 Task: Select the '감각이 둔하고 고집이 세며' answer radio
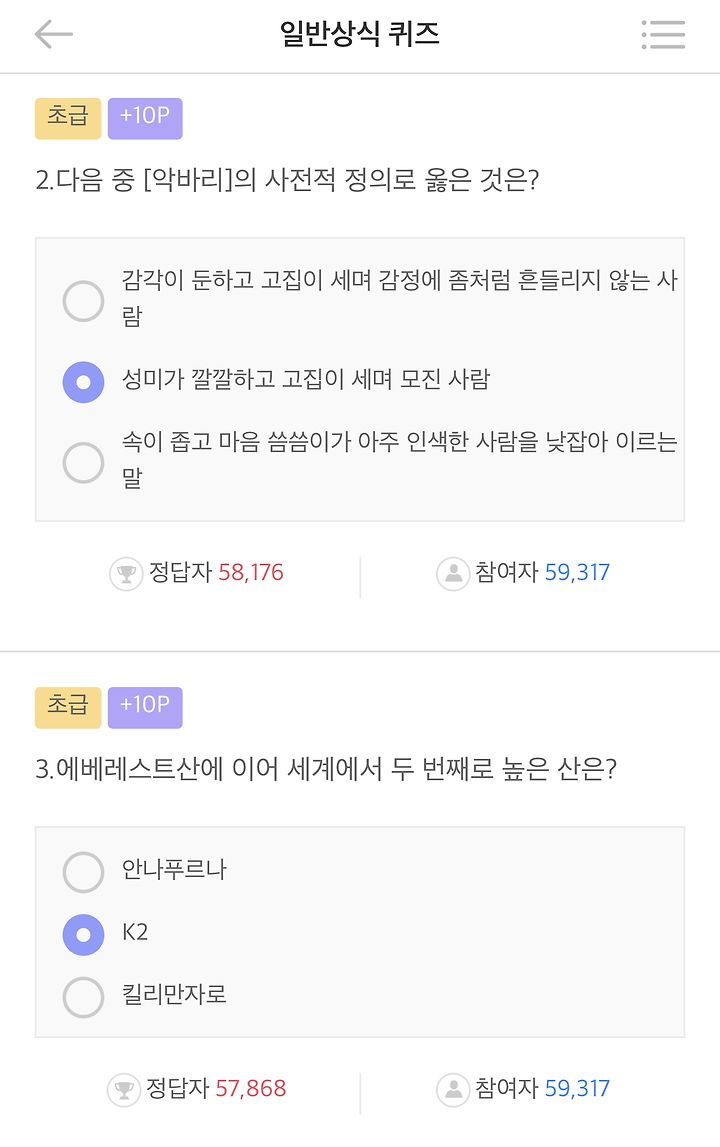83,301
